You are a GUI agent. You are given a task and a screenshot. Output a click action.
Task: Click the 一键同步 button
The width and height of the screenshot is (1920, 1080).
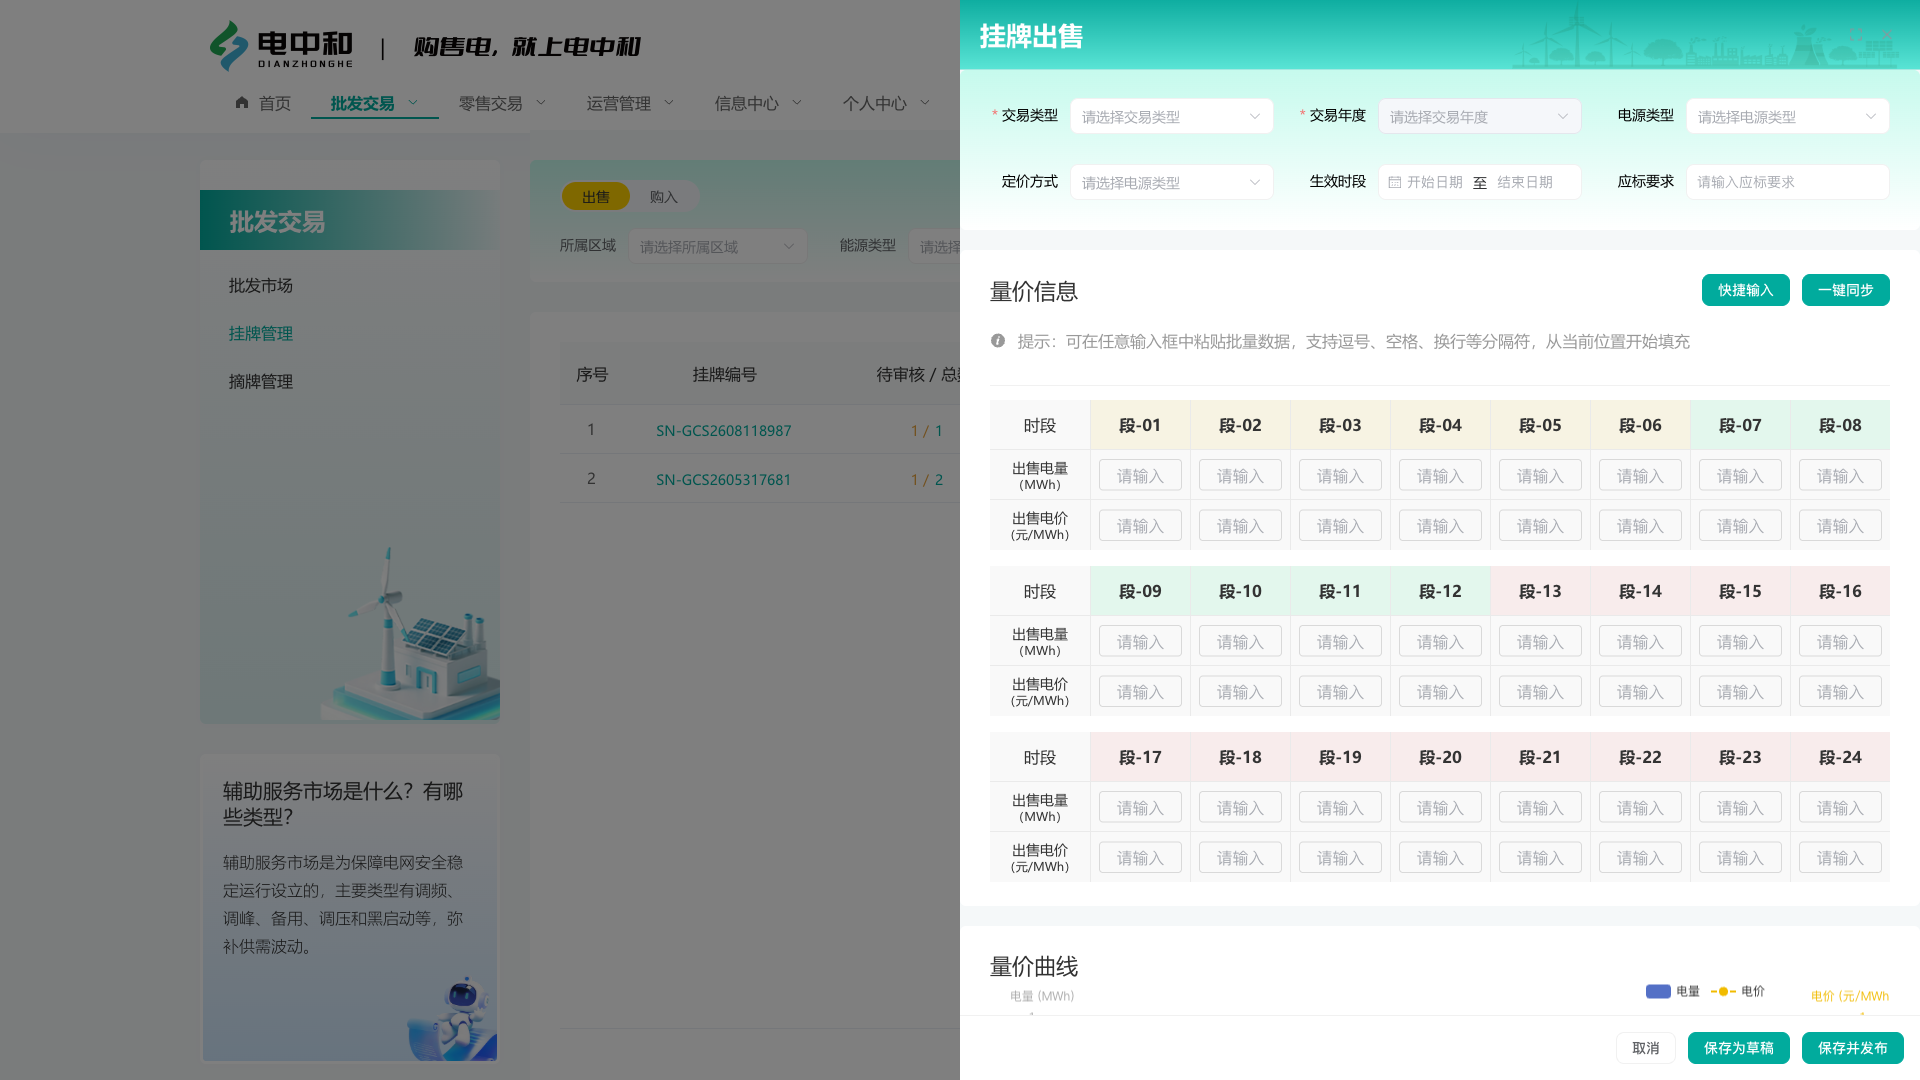coord(1846,290)
